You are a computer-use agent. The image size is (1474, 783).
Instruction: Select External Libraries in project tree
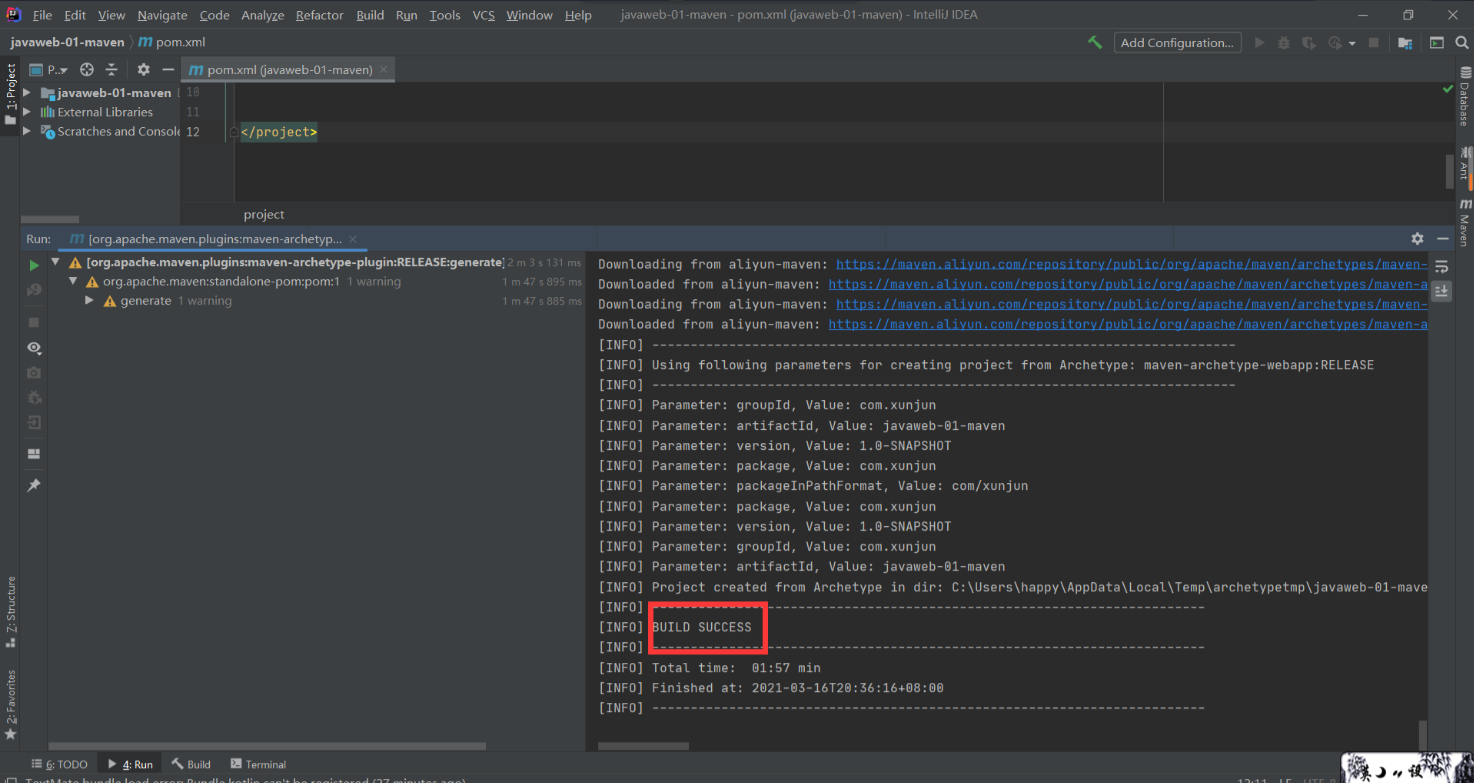pyautogui.click(x=105, y=112)
